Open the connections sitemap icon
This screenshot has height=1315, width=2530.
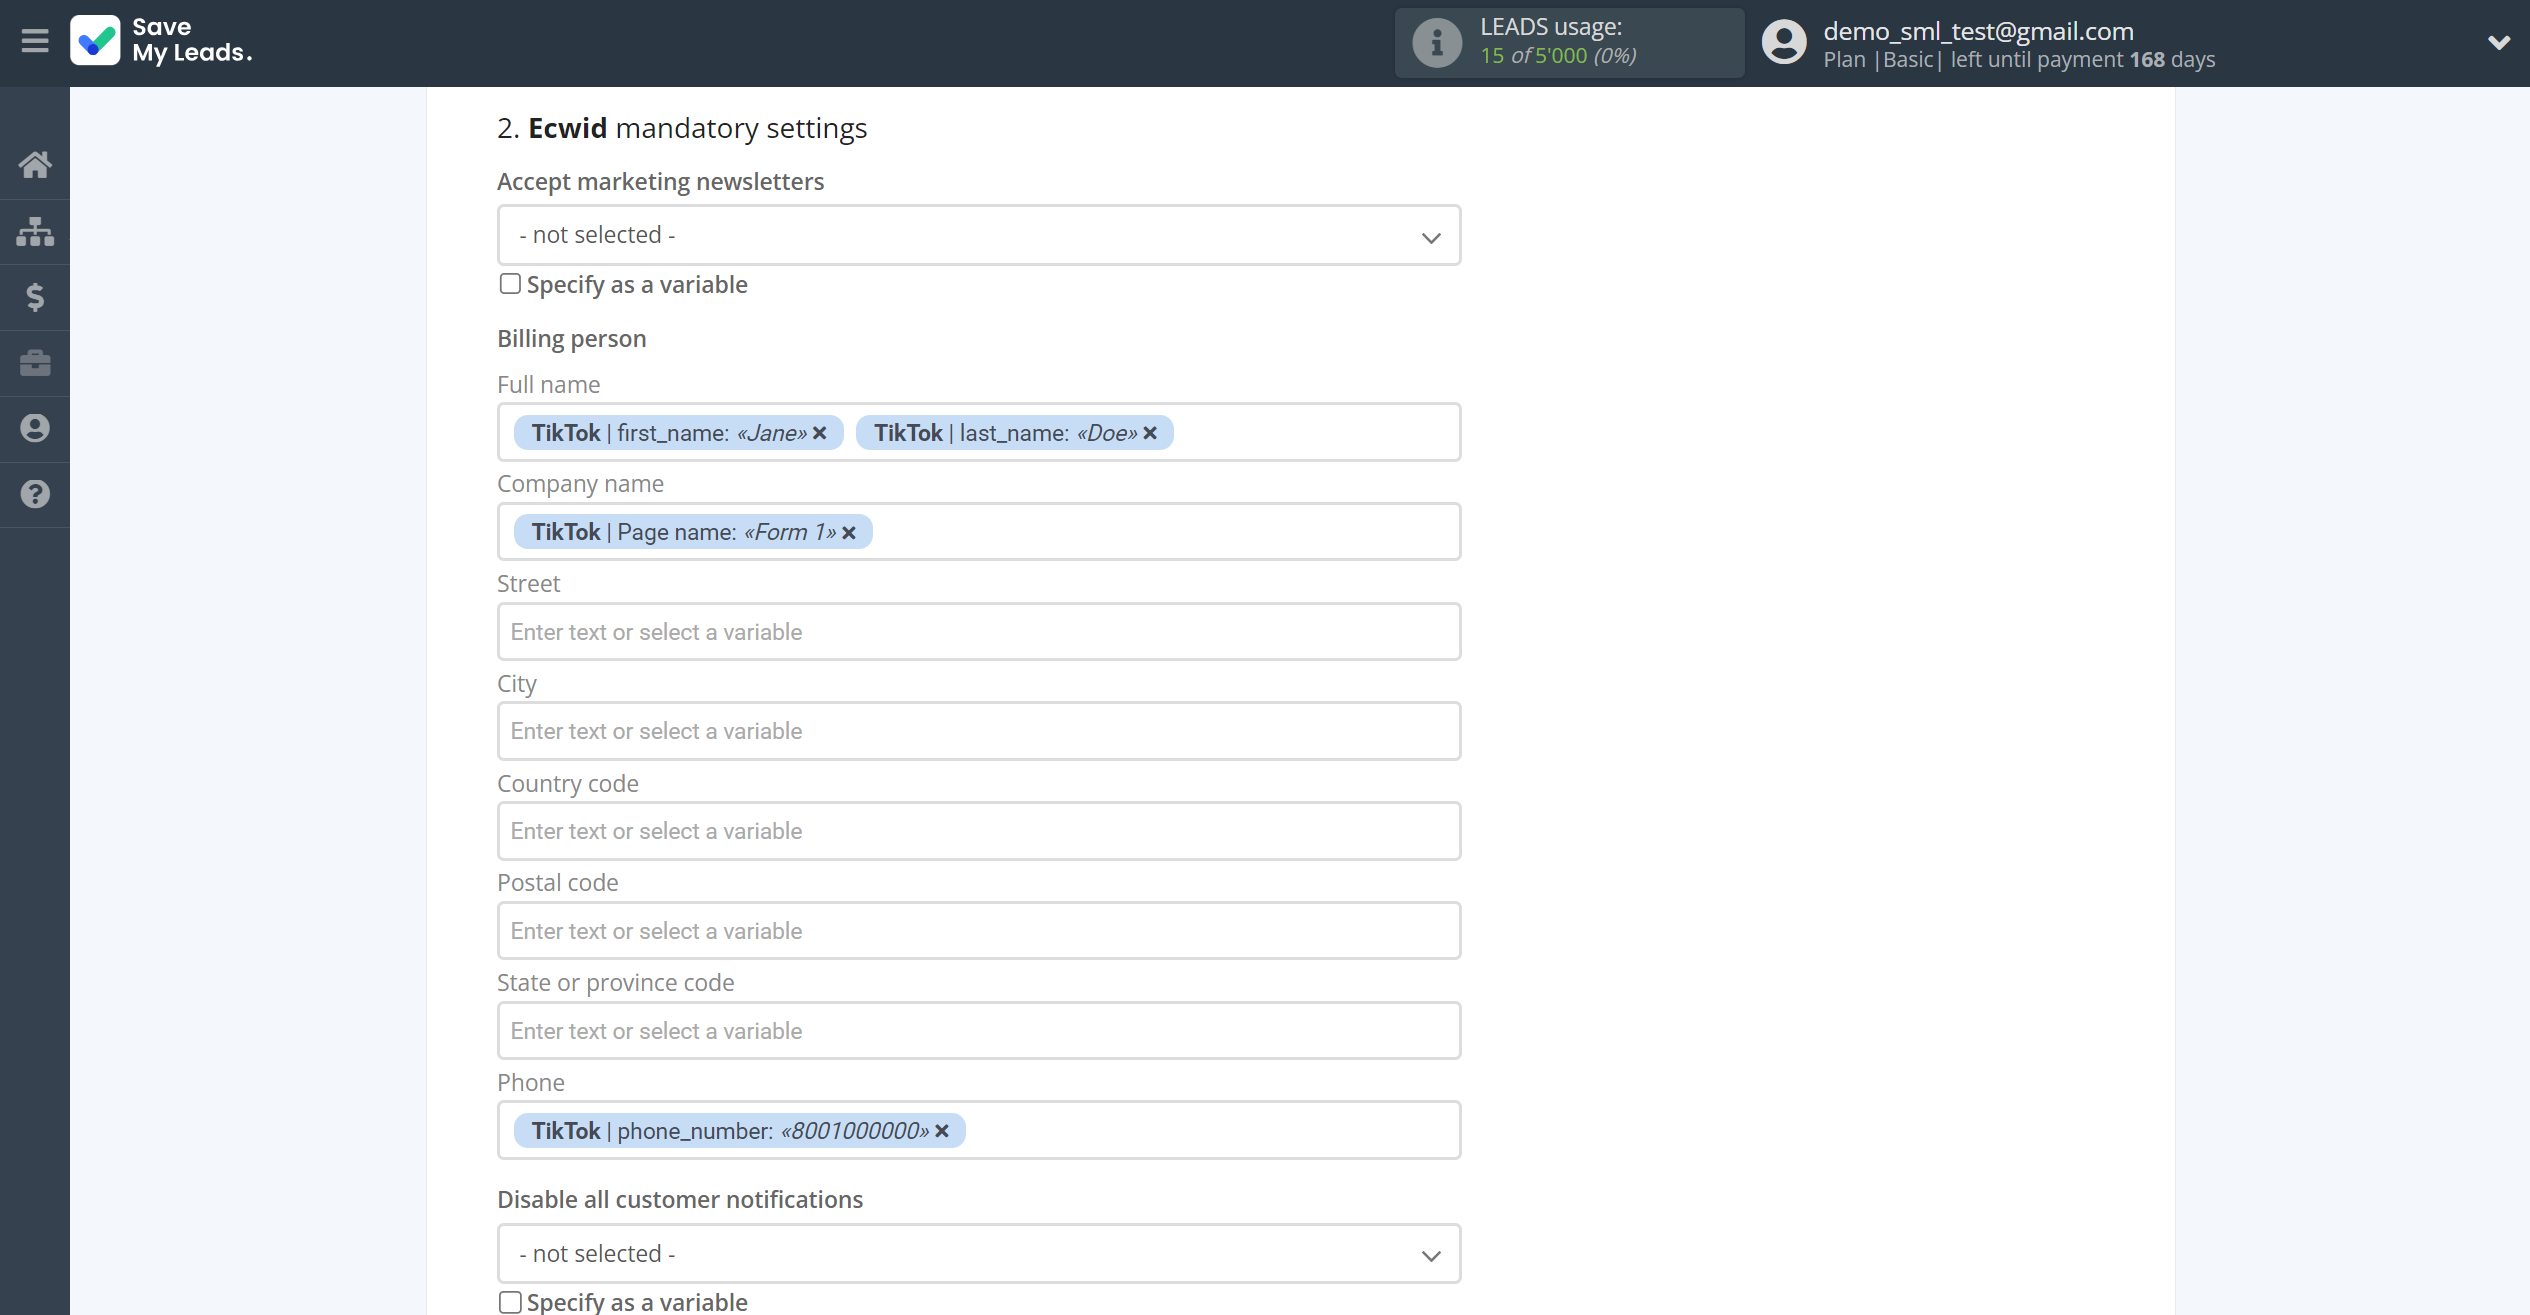(35, 231)
